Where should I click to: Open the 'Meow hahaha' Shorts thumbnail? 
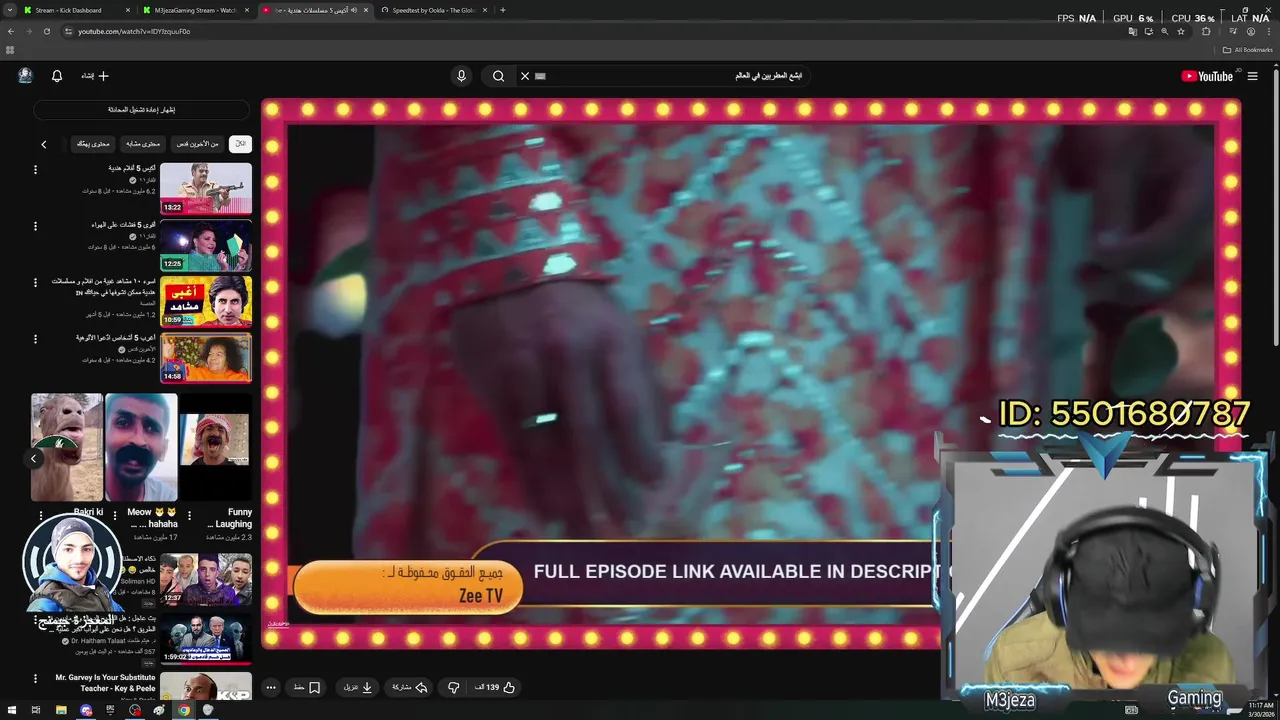pyautogui.click(x=141, y=447)
